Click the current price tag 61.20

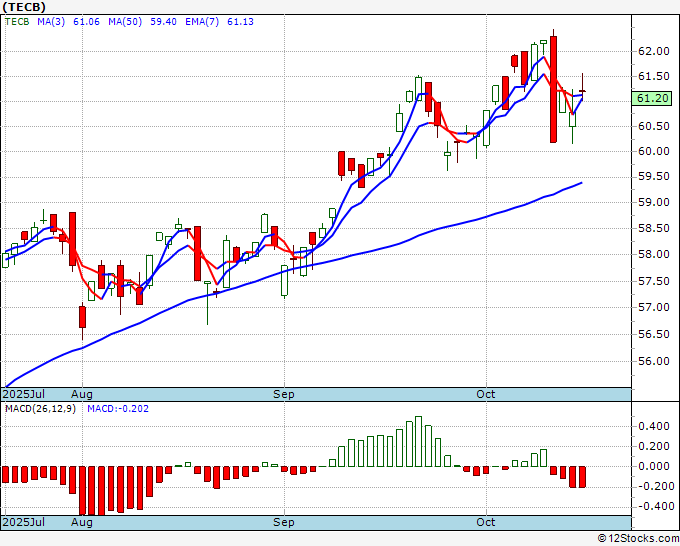652,98
